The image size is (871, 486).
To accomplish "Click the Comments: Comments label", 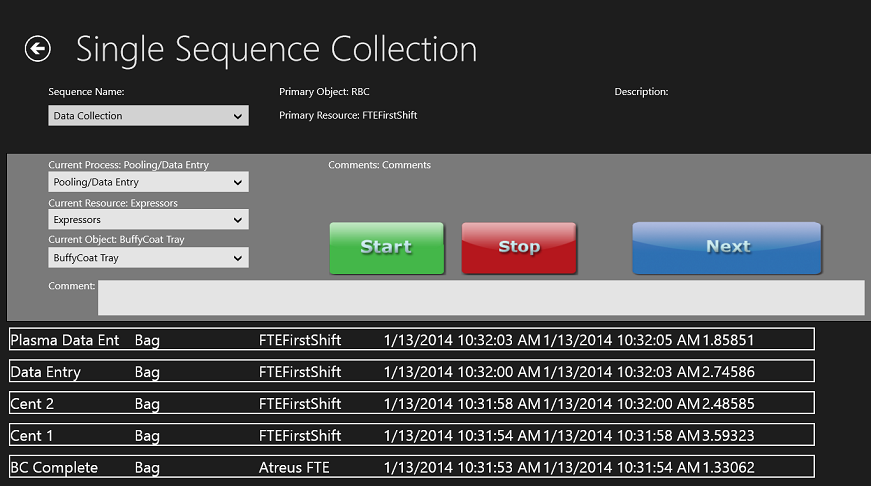I will (379, 165).
